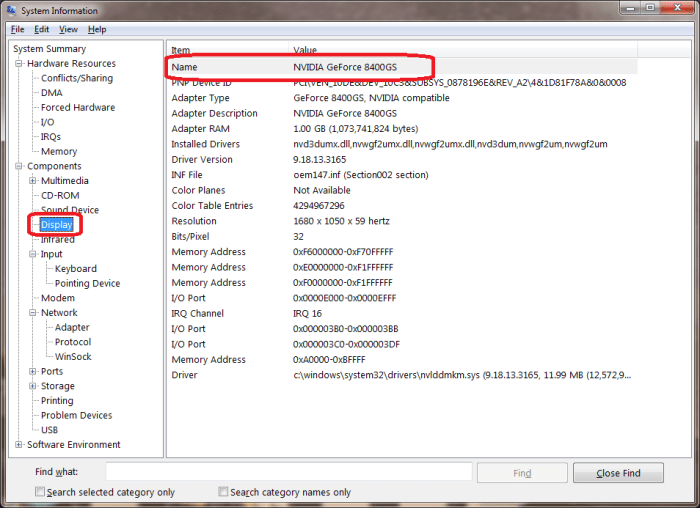Select USB tree item
The height and width of the screenshot is (508, 700).
[50, 430]
